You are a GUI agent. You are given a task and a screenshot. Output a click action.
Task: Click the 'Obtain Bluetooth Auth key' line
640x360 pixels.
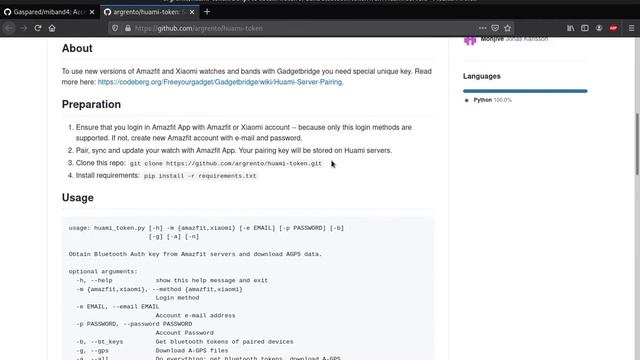pyautogui.click(x=195, y=254)
